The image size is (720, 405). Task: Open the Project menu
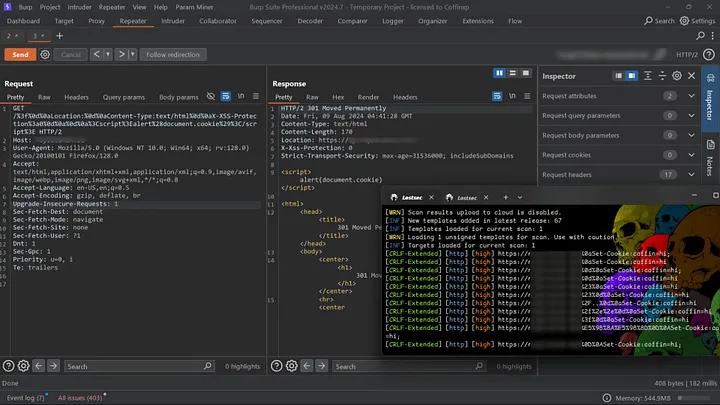(x=50, y=7)
